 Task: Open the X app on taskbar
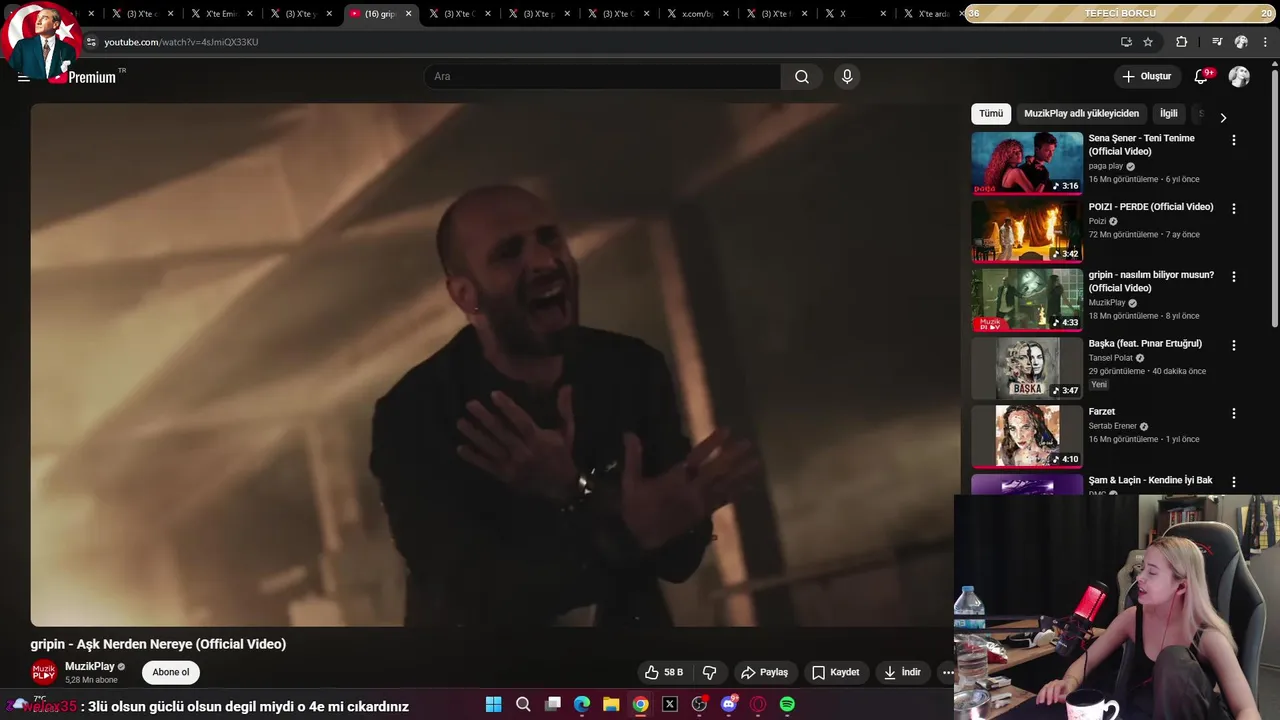click(670, 704)
